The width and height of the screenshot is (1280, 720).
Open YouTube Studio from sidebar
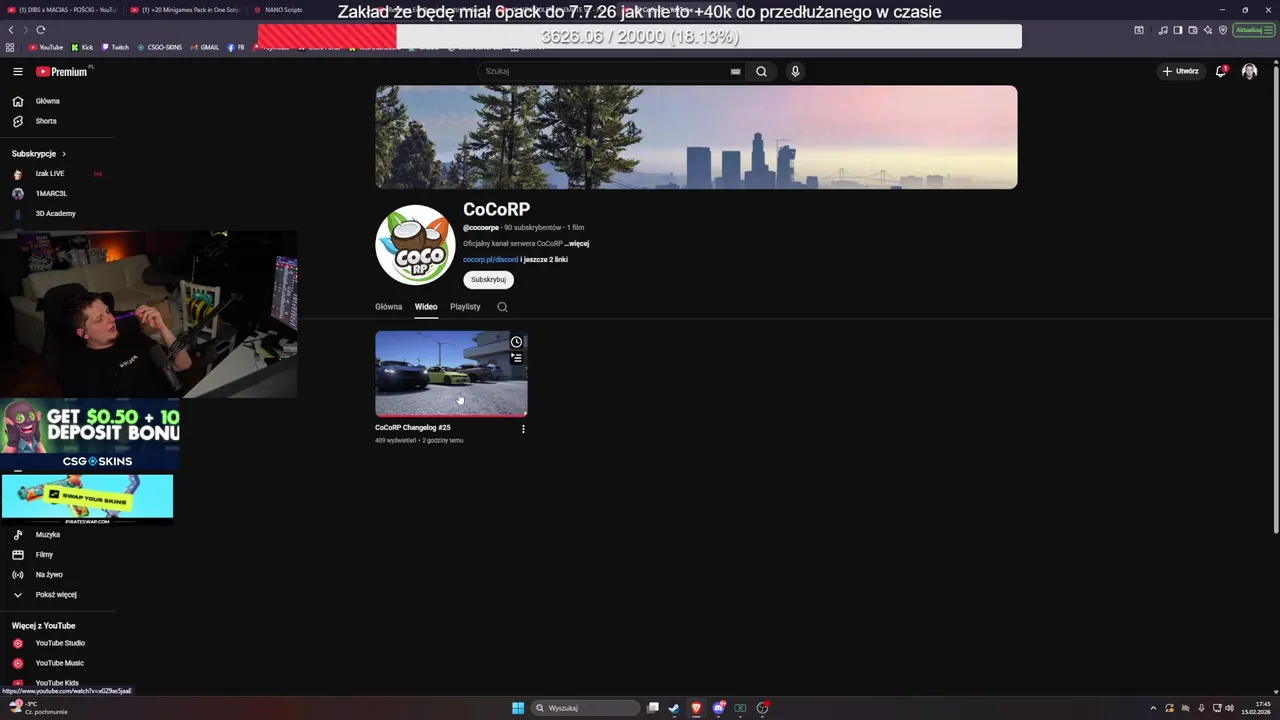(x=60, y=644)
